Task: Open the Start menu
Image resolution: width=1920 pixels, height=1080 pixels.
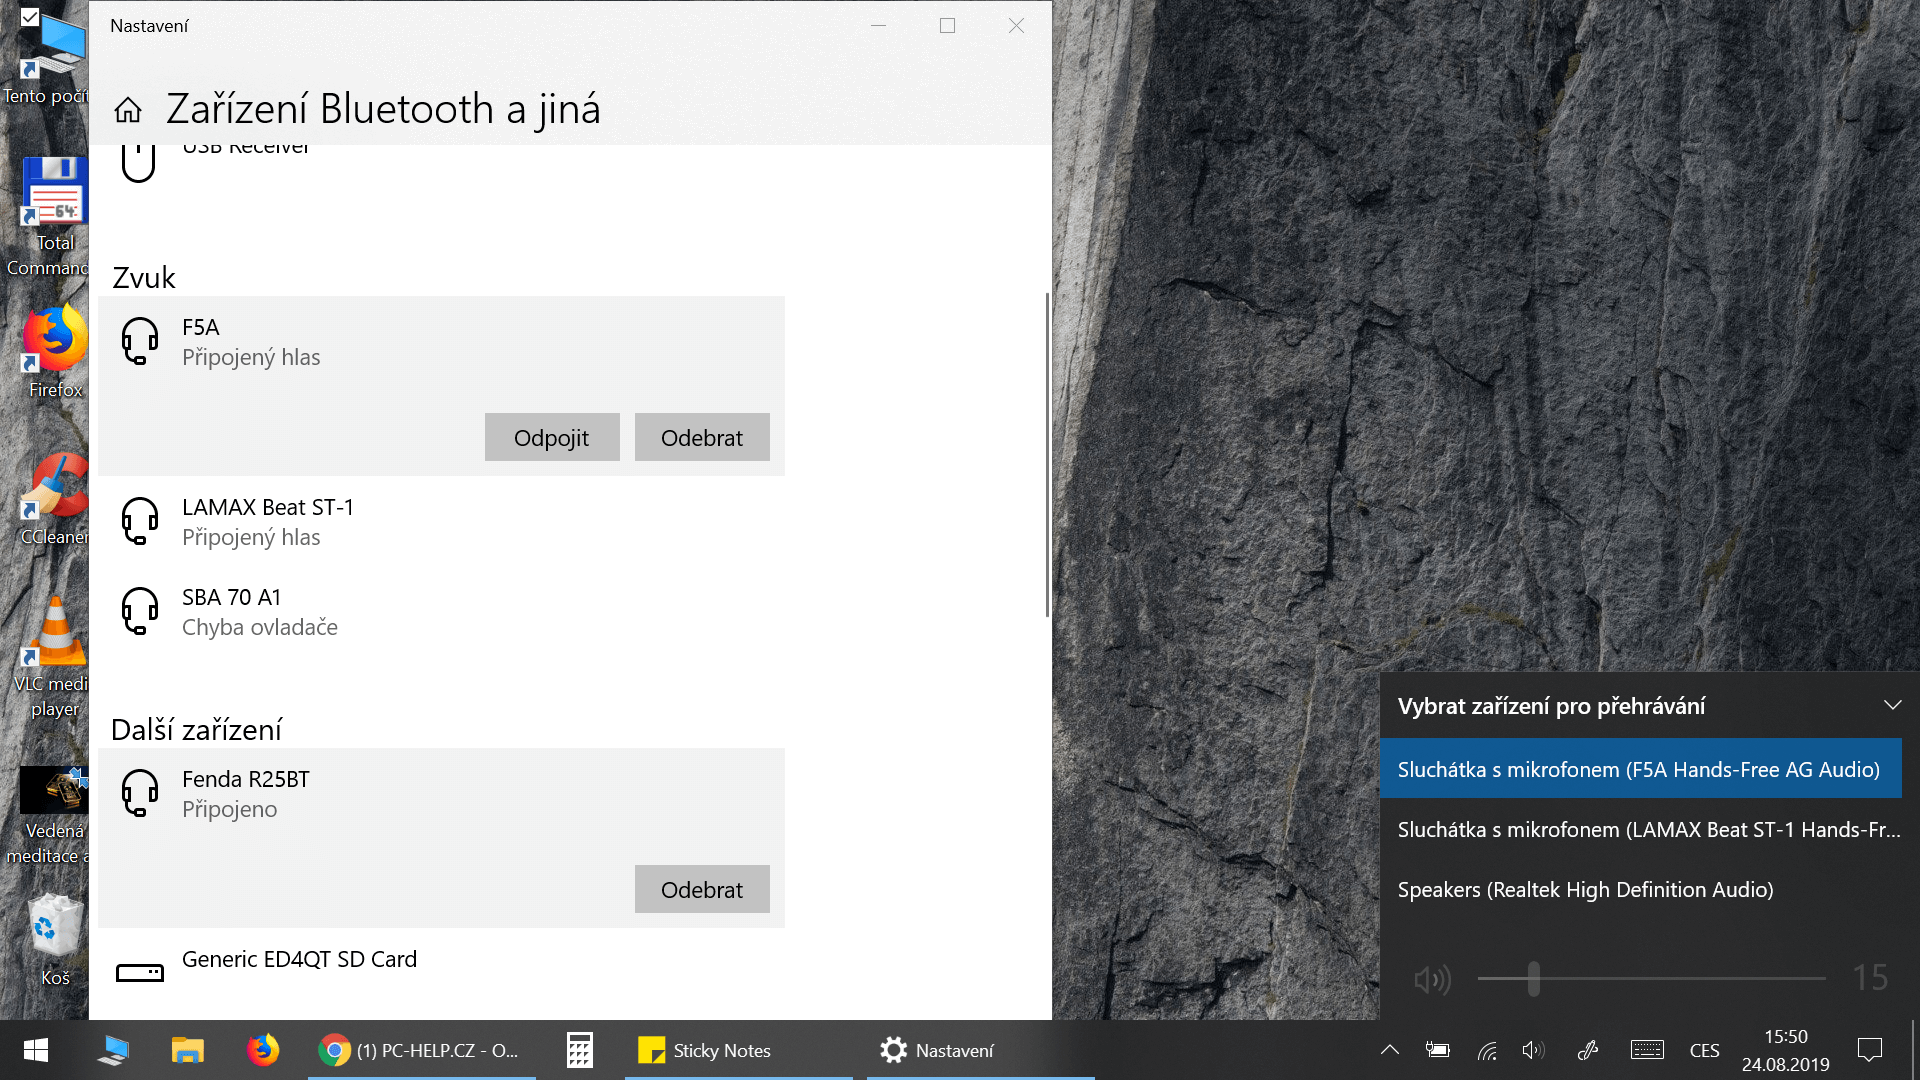Action: point(36,1050)
